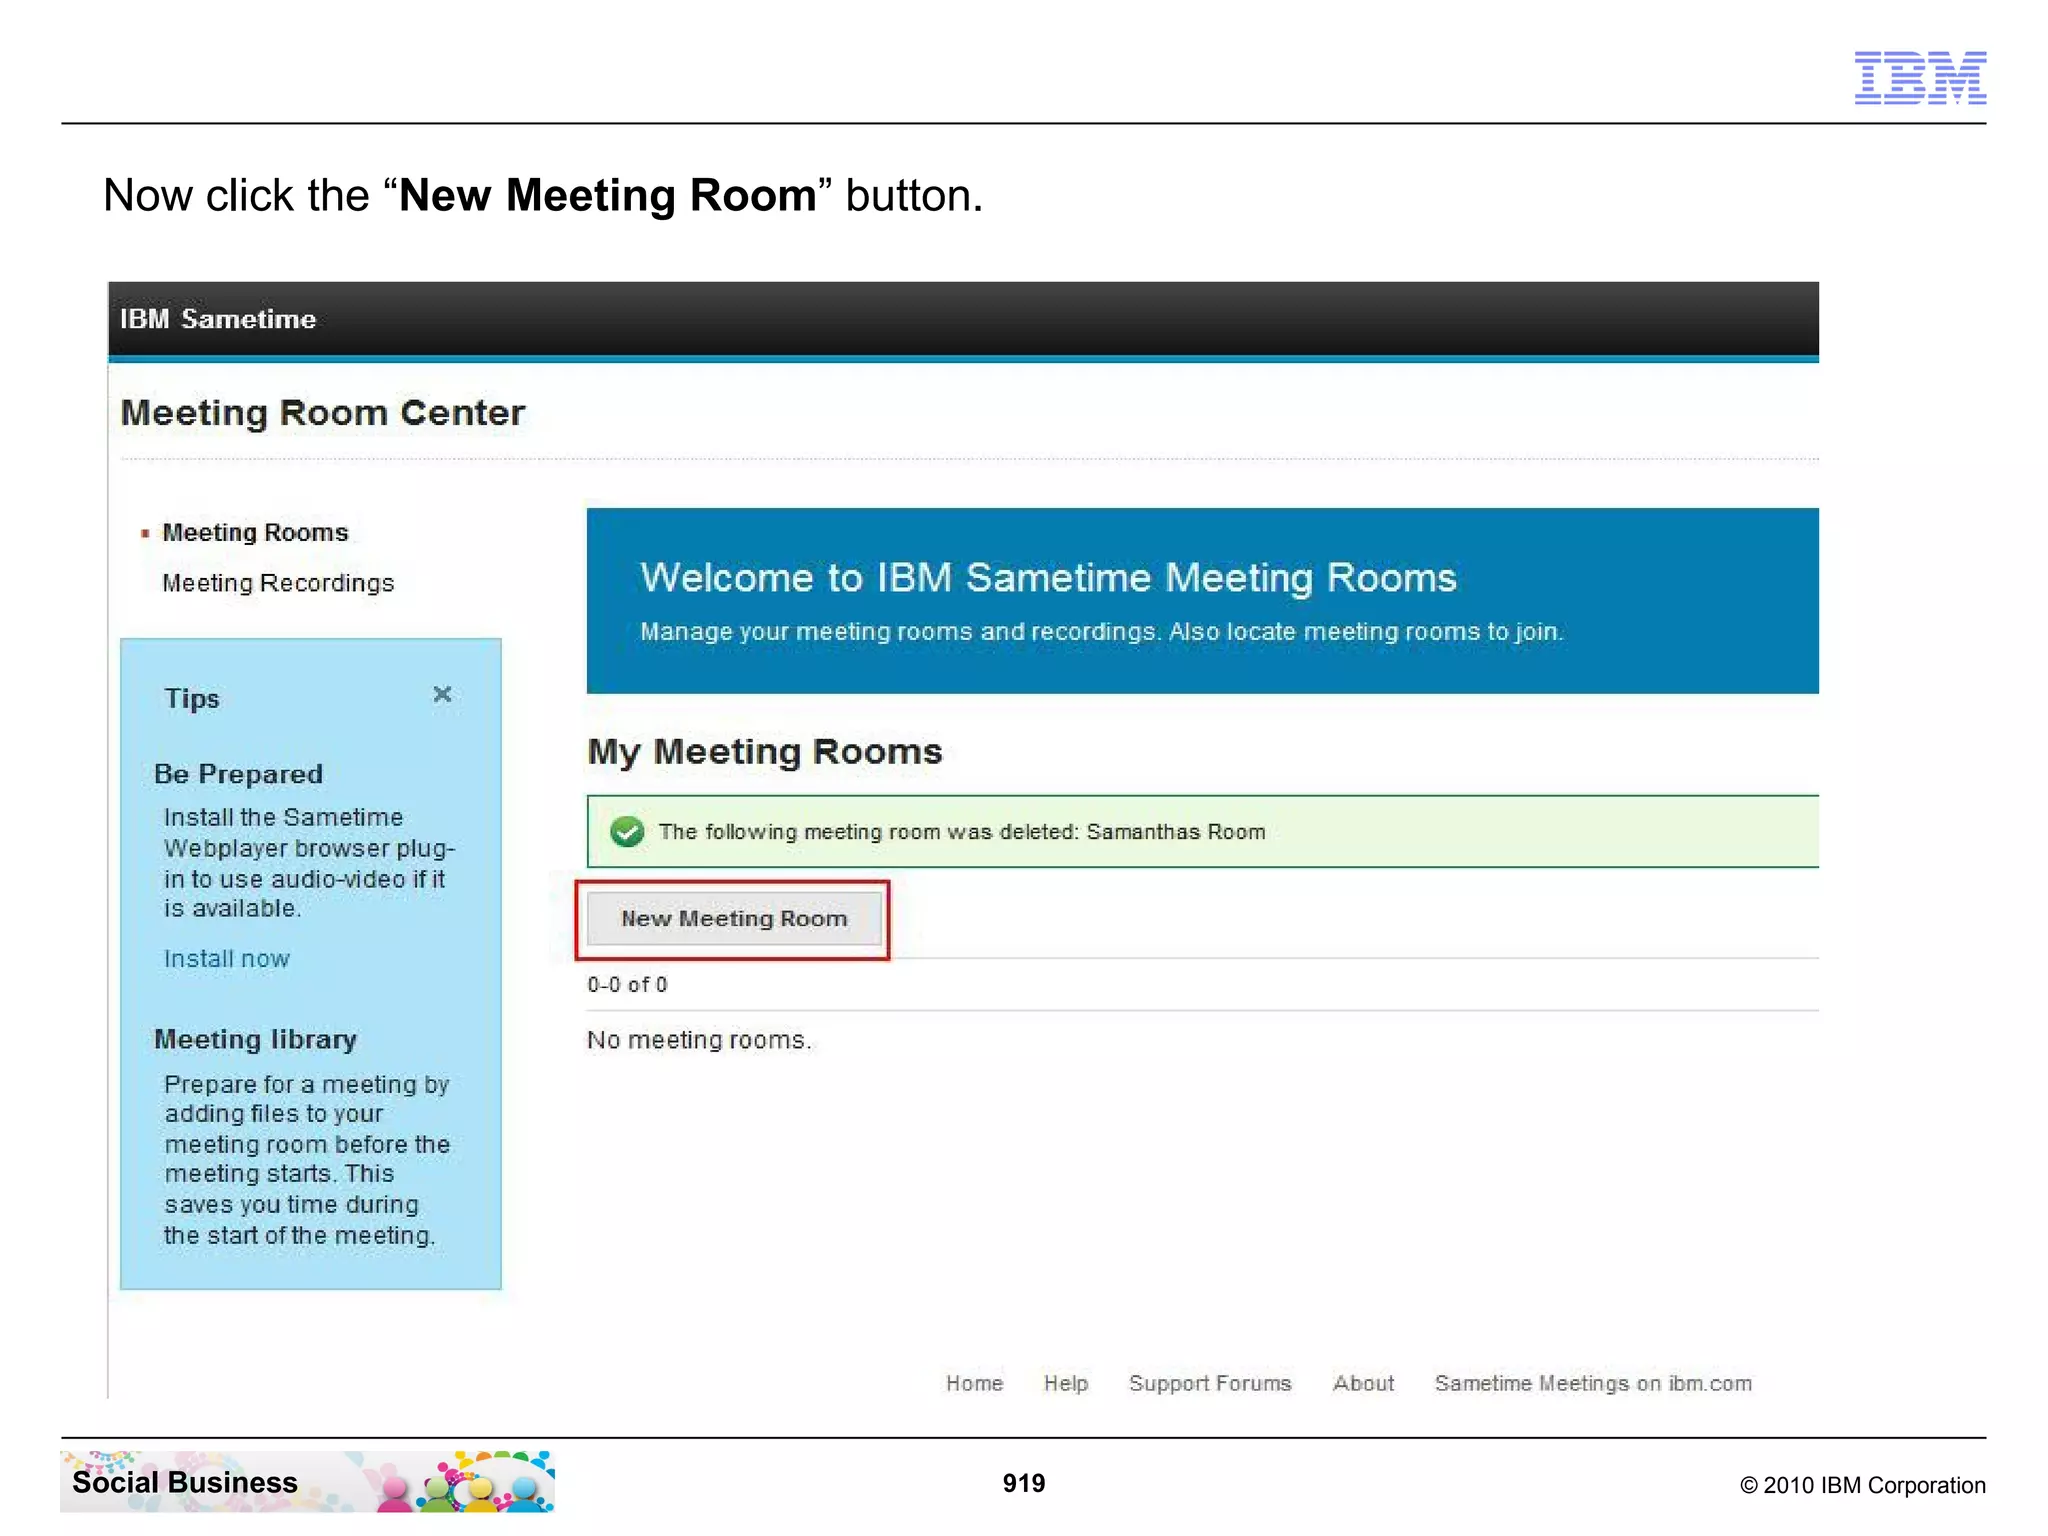Click the IBM Sametime header title
Image resolution: width=2048 pixels, height=1536 pixels.
point(218,319)
